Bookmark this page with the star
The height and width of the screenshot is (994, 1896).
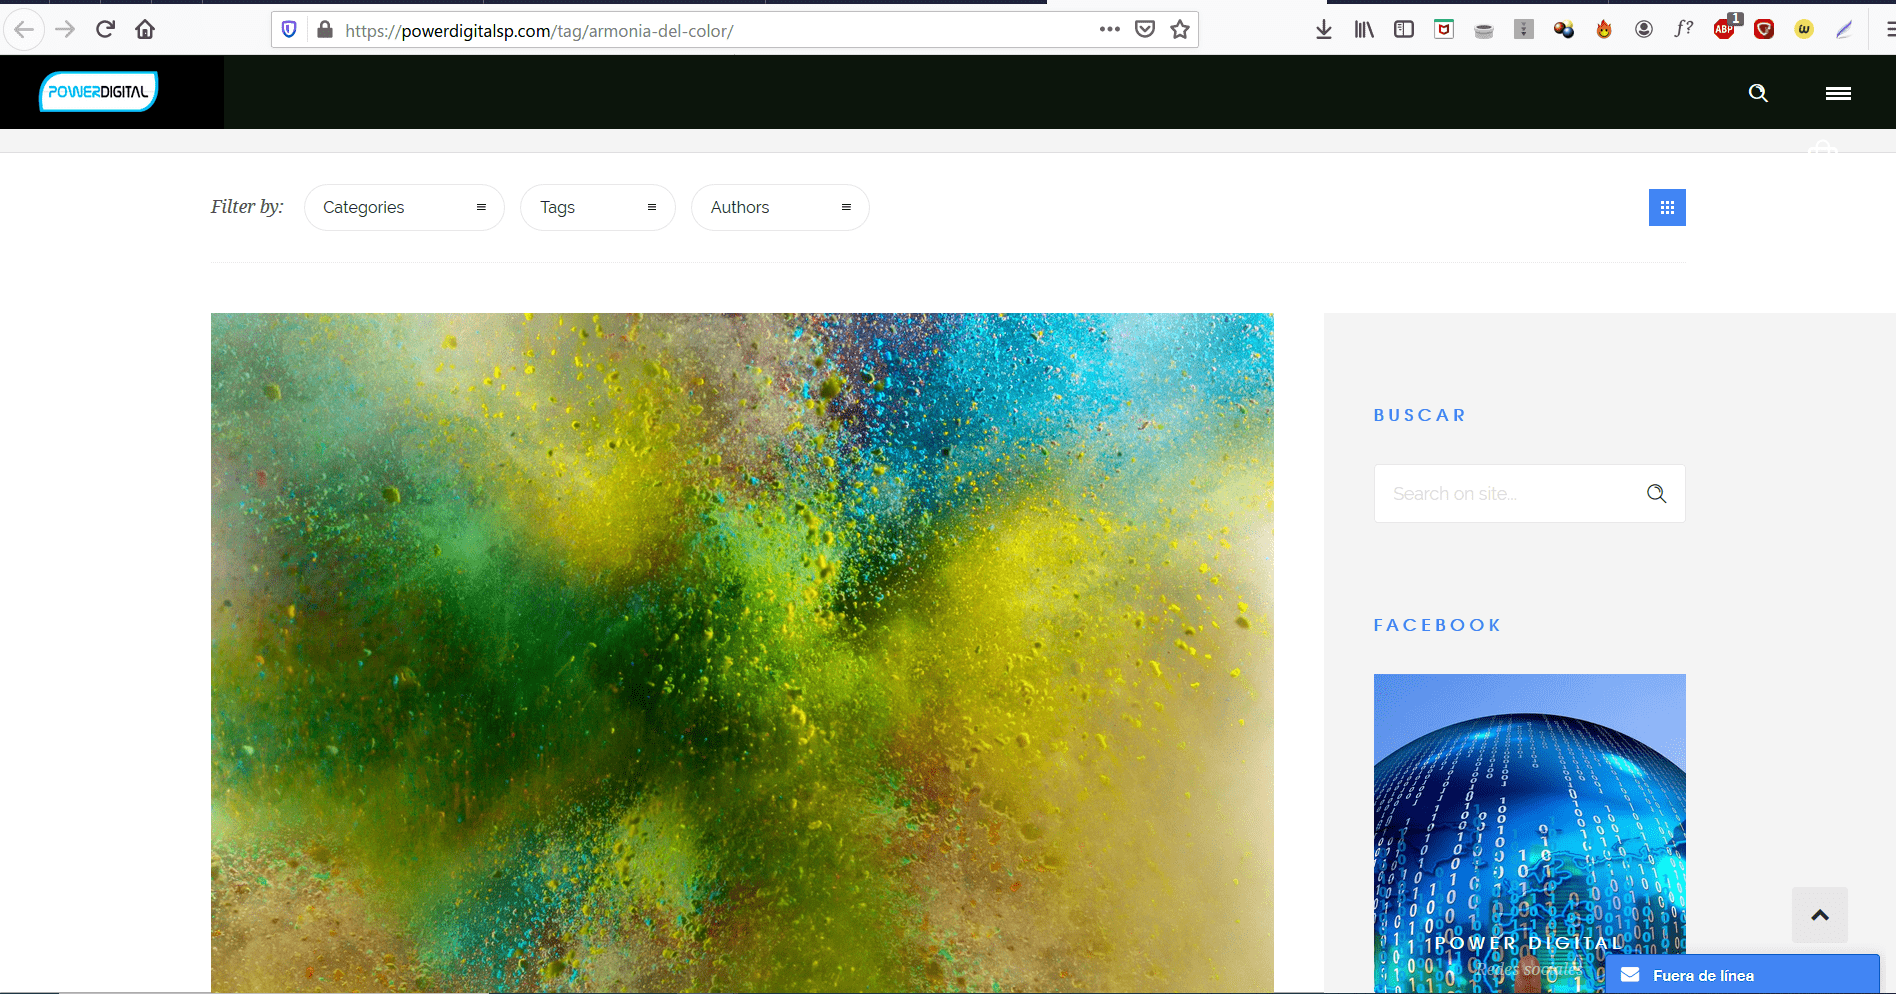pos(1180,30)
